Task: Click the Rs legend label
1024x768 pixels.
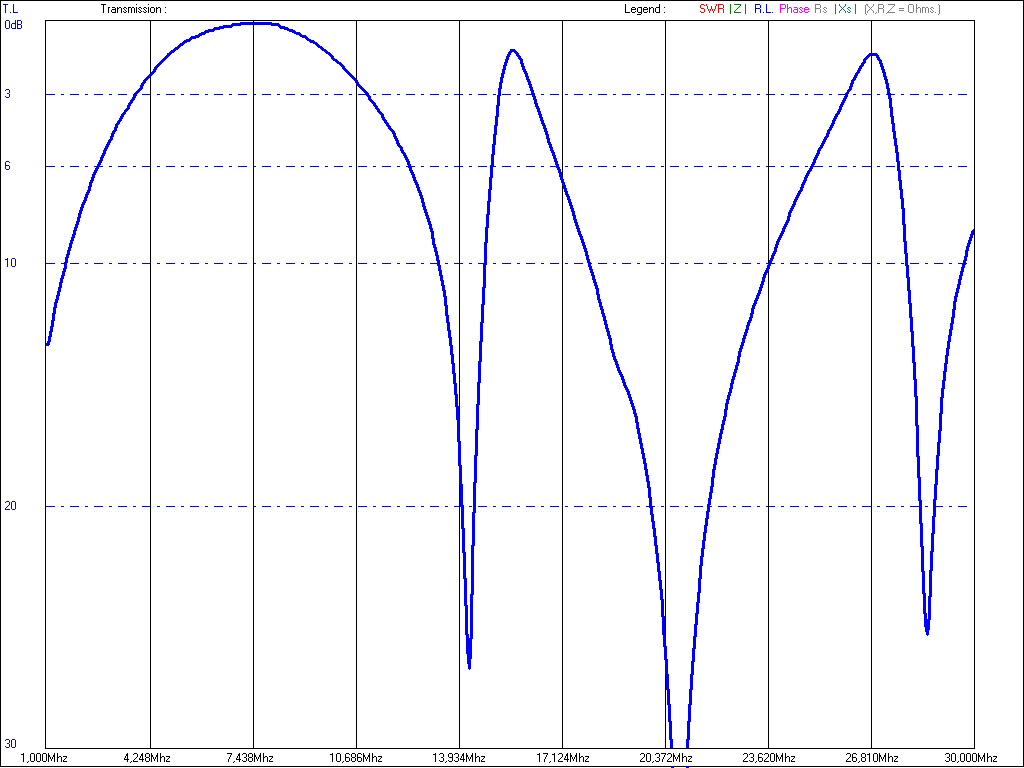Action: tap(821, 9)
